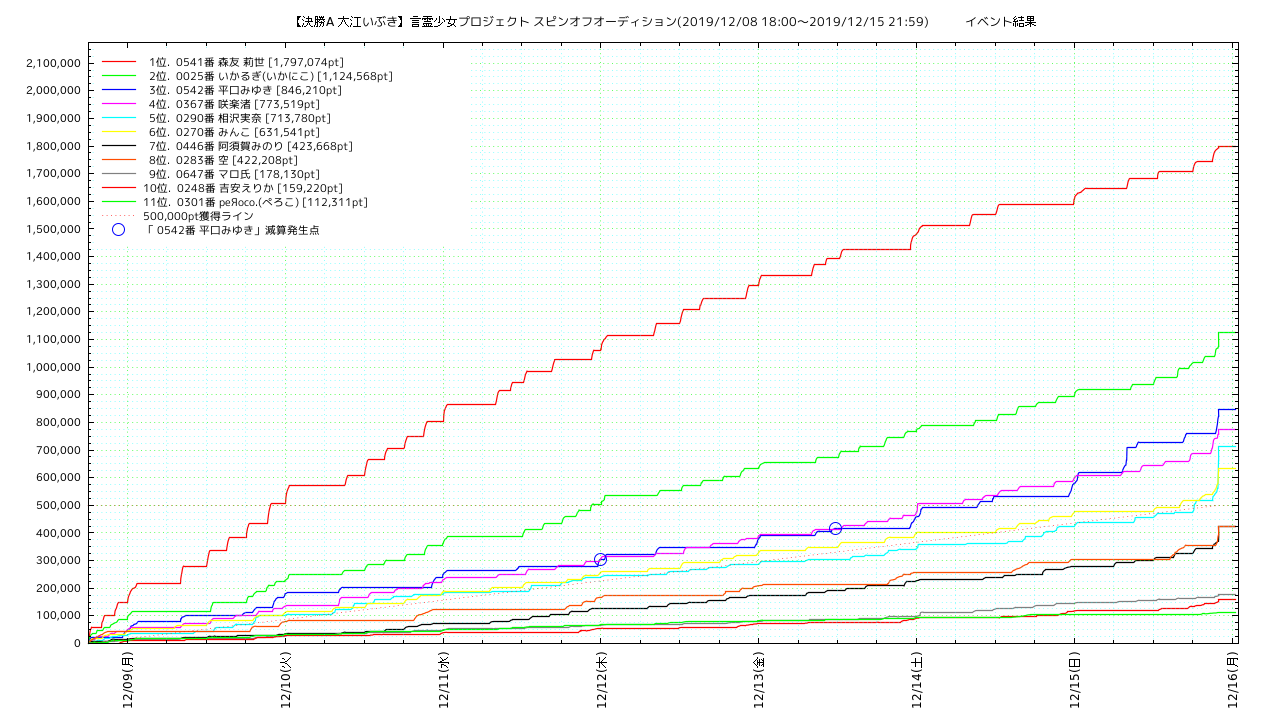Select legend entry '6位. 0270番 みんこ'
Viewport: 1280px width, 720px height.
(x=234, y=132)
